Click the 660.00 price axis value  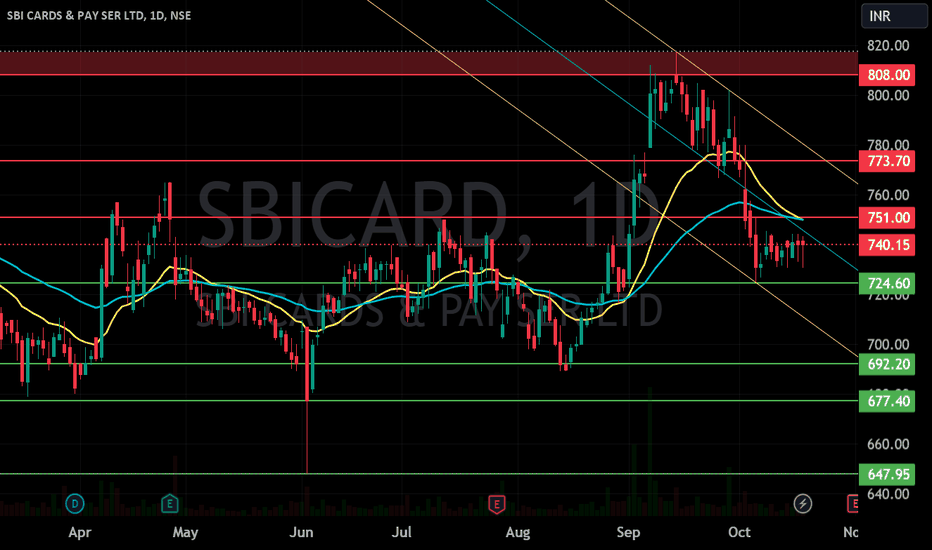(888, 444)
